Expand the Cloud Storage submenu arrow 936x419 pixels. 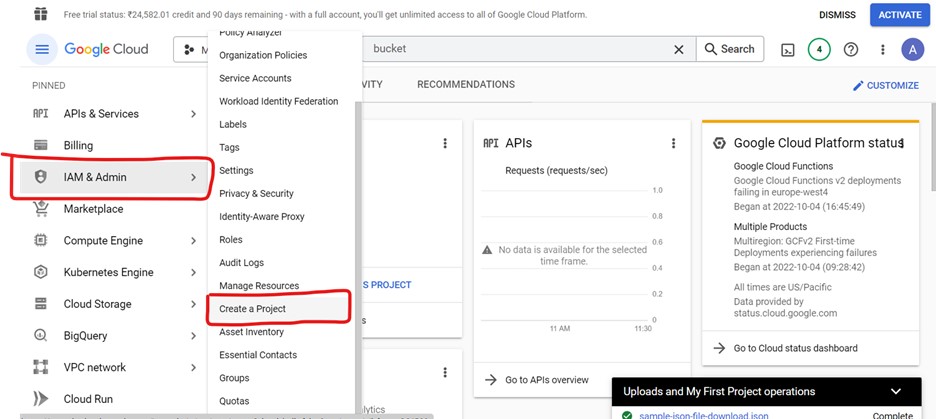click(193, 304)
